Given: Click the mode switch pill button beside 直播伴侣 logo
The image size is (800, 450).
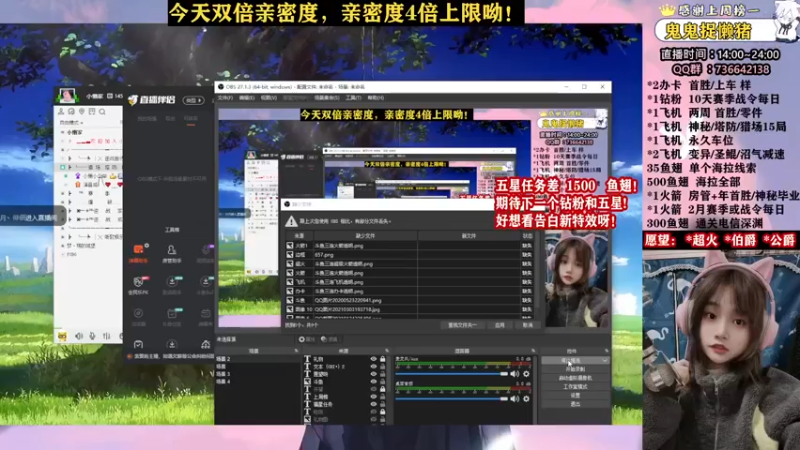Looking at the screenshot, I should (x=193, y=100).
